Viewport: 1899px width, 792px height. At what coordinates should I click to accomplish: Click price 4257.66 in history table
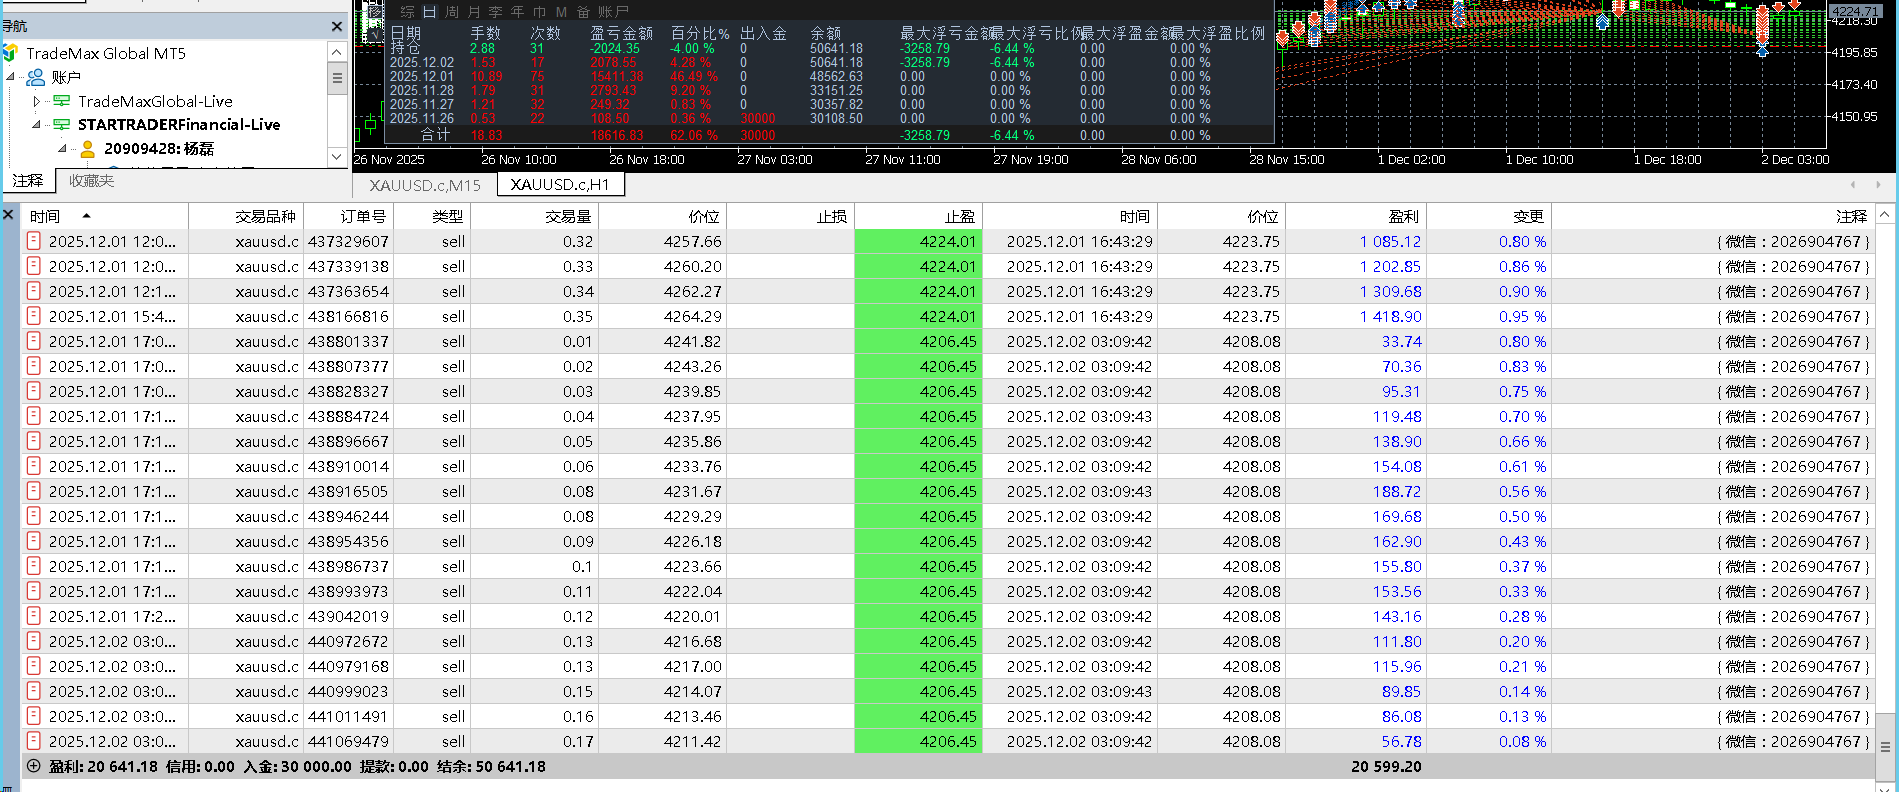point(692,241)
